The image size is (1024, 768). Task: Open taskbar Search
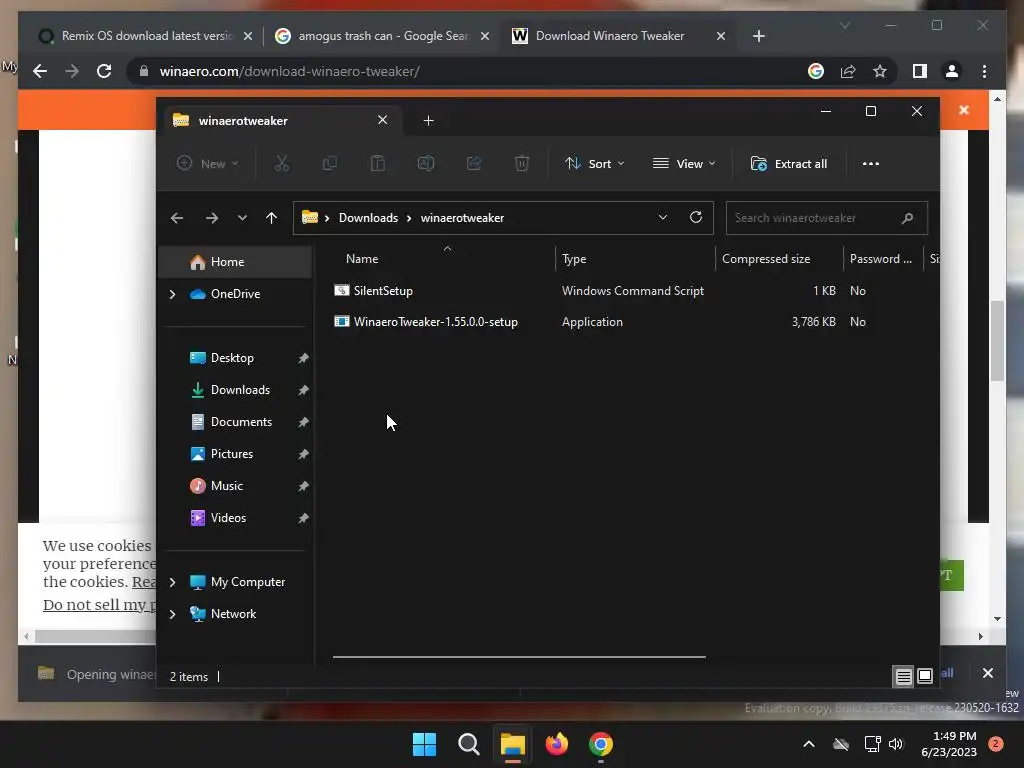(468, 744)
